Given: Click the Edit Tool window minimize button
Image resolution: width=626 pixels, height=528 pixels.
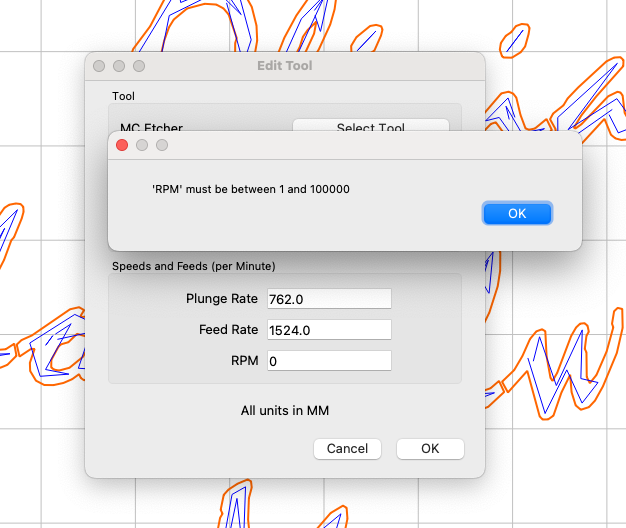Looking at the screenshot, I should [119, 66].
